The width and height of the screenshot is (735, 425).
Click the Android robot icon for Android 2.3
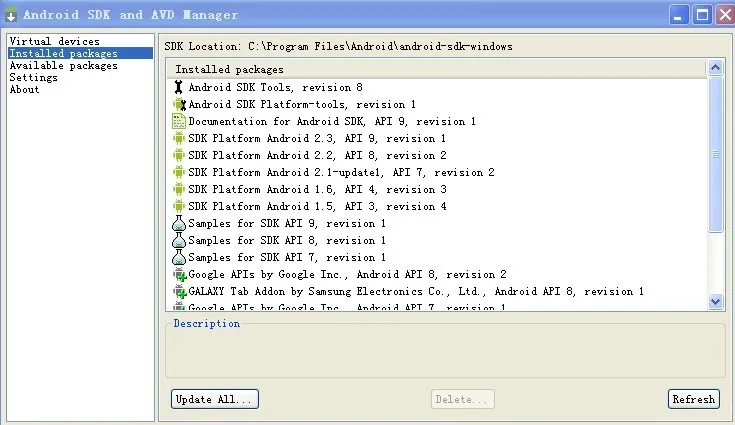click(179, 138)
